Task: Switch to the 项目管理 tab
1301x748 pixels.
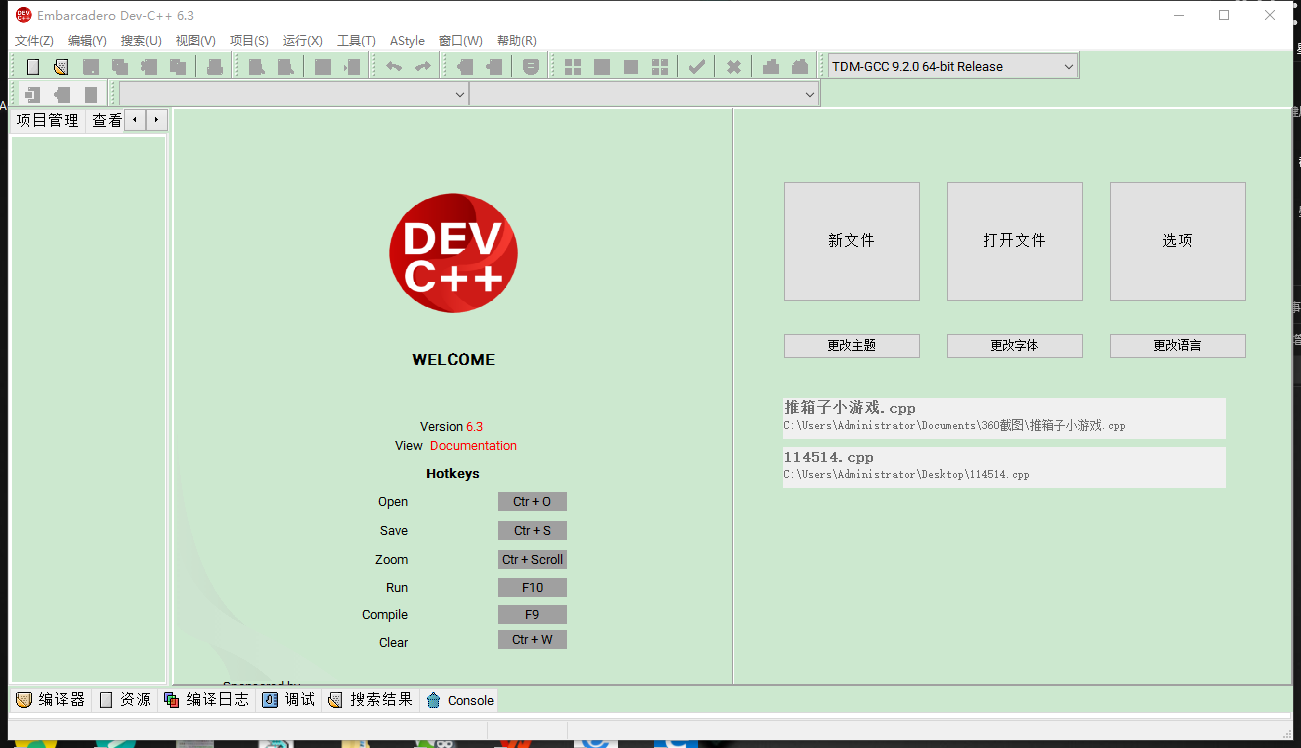Action: tap(47, 121)
